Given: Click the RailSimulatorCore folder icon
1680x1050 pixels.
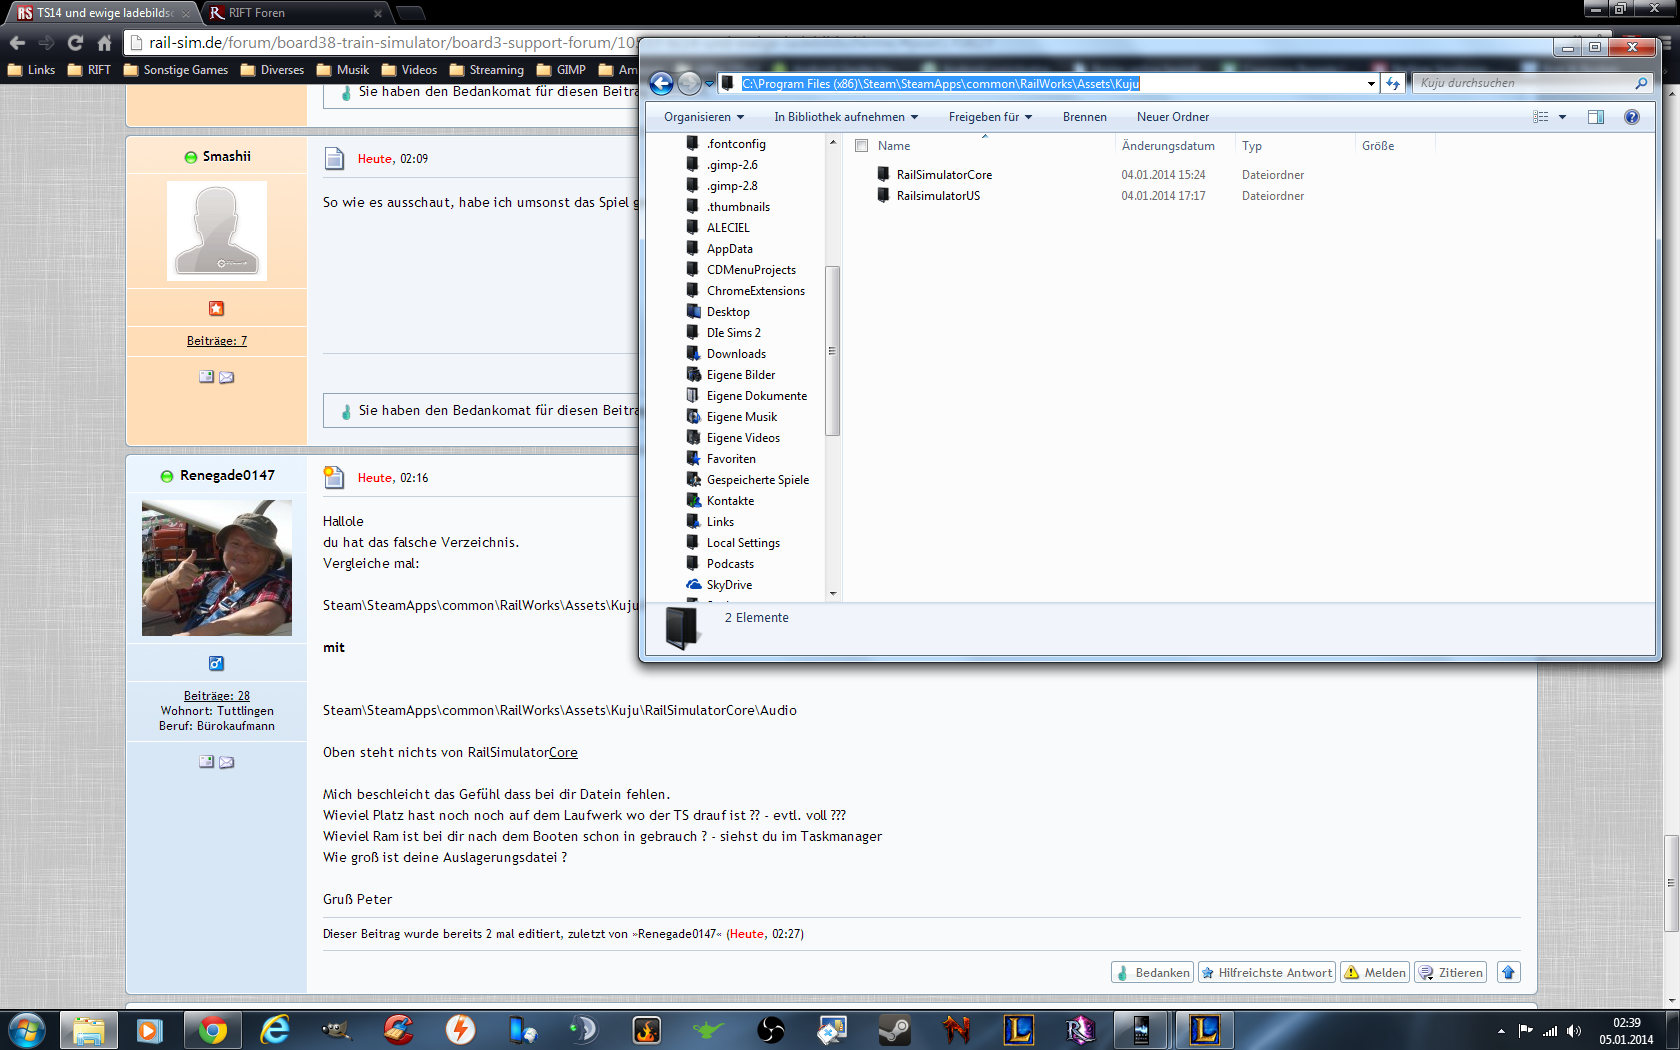Looking at the screenshot, I should click(883, 174).
